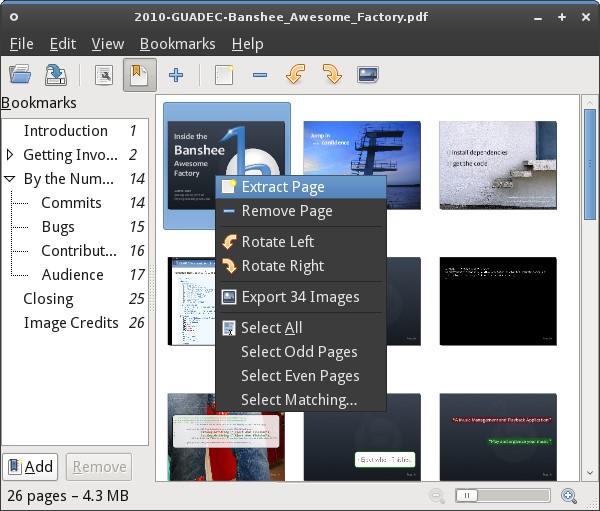Image resolution: width=600 pixels, height=511 pixels.
Task: Open the document properties toolbar icon
Action: click(x=104, y=75)
